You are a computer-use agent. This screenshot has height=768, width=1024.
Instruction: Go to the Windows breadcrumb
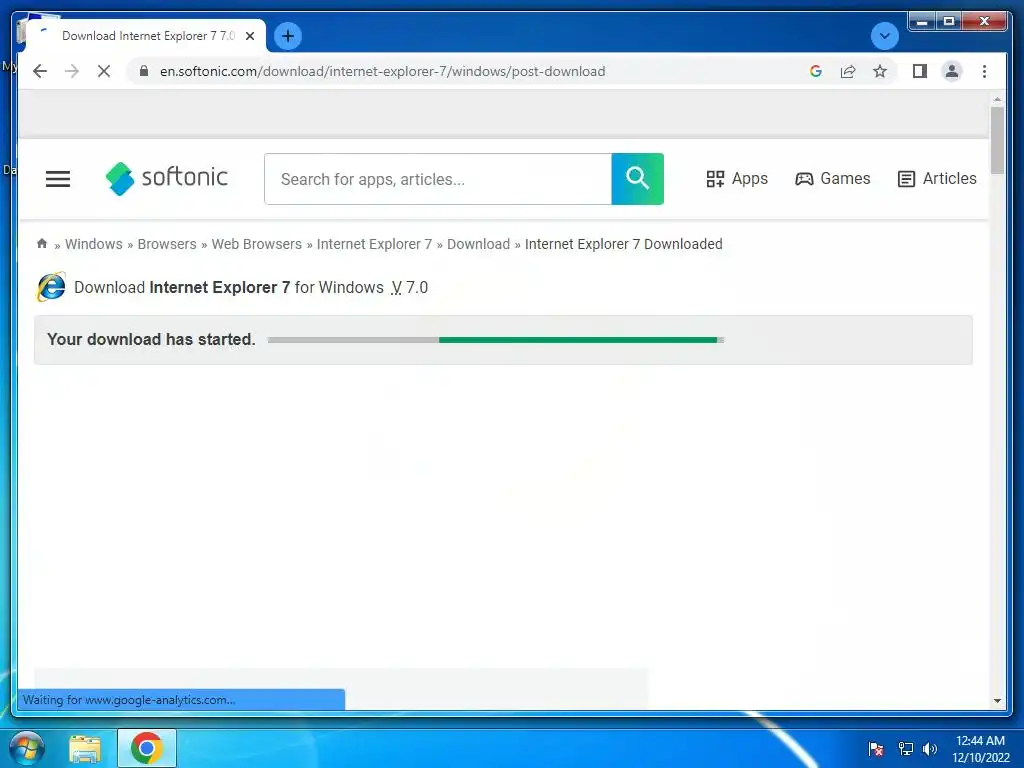(93, 244)
